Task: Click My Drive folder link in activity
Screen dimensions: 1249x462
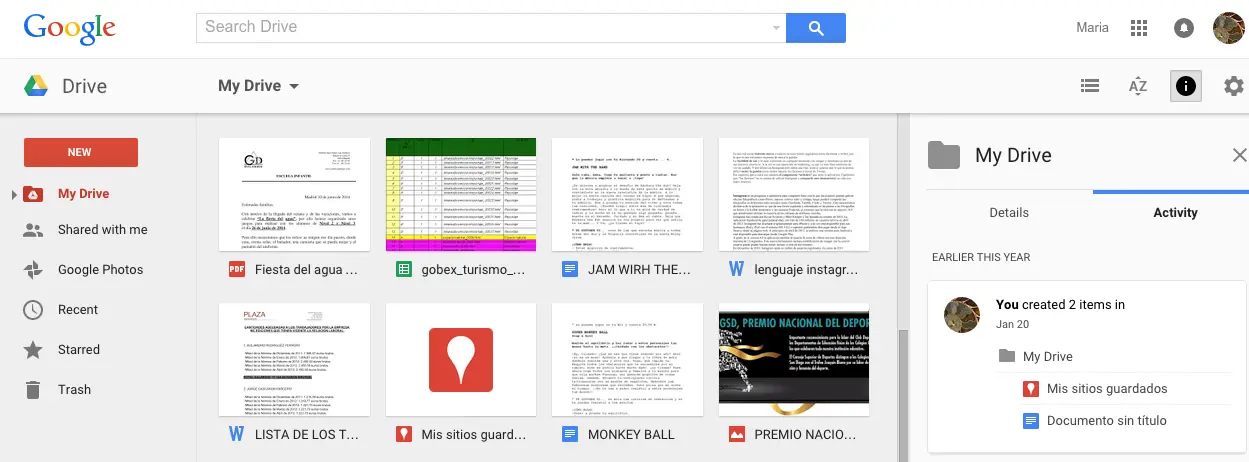Action: (1046, 356)
